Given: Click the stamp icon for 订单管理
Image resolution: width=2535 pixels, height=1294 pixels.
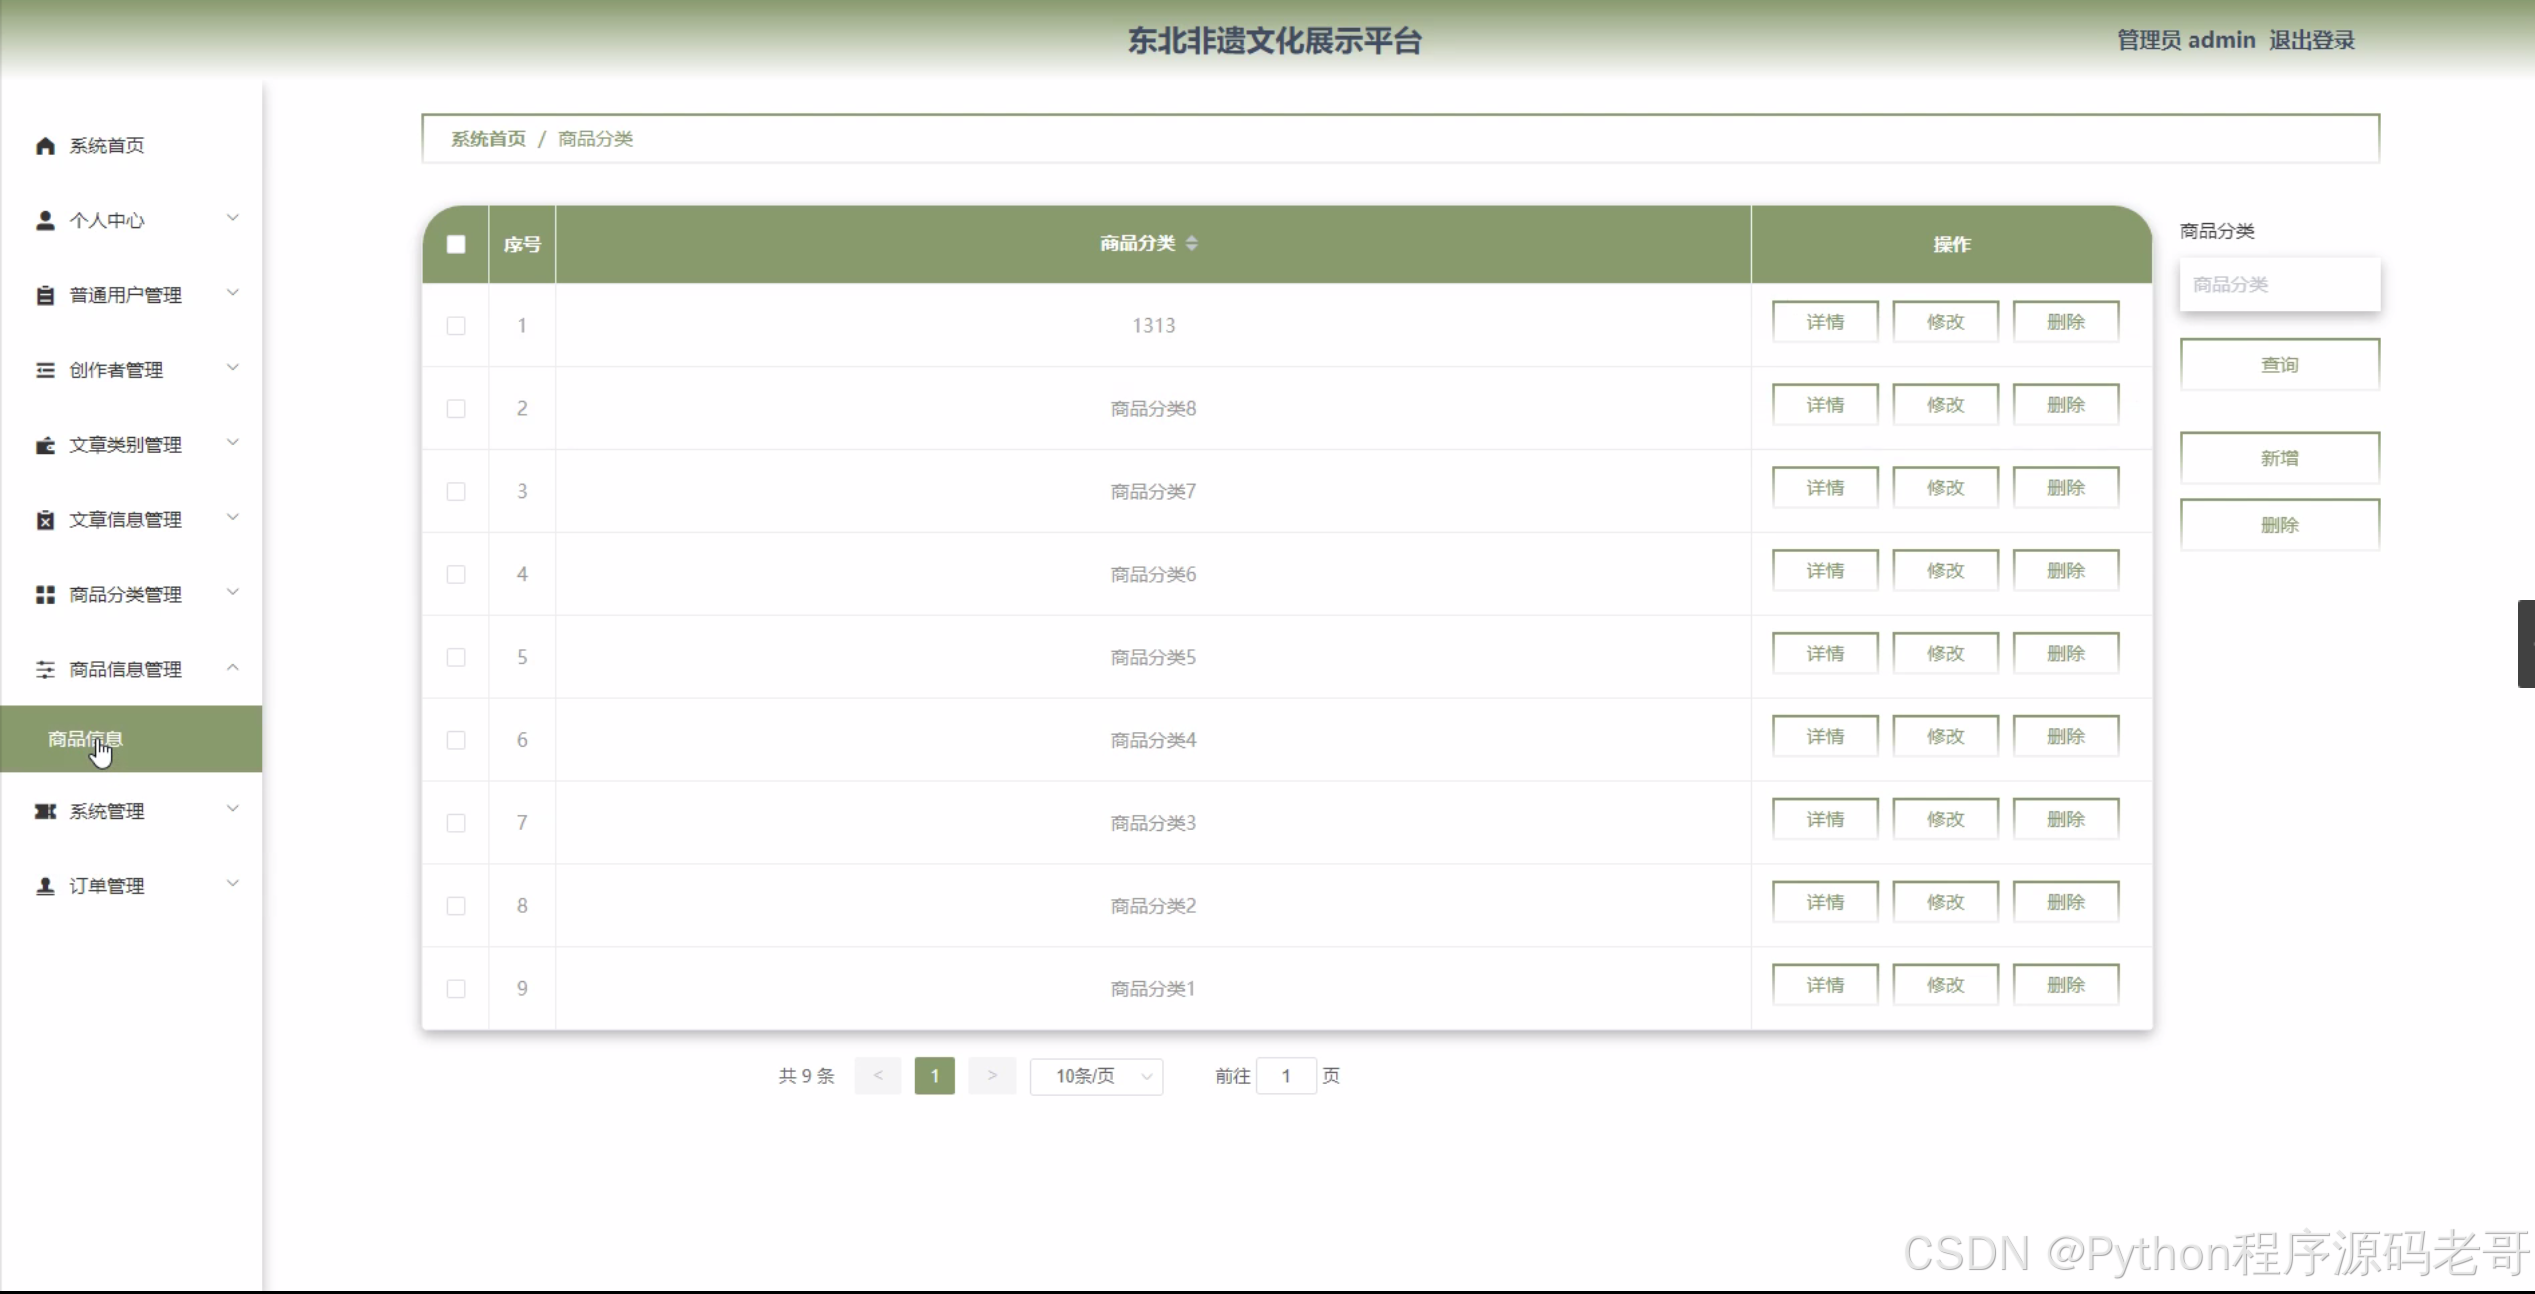Looking at the screenshot, I should [x=45, y=886].
